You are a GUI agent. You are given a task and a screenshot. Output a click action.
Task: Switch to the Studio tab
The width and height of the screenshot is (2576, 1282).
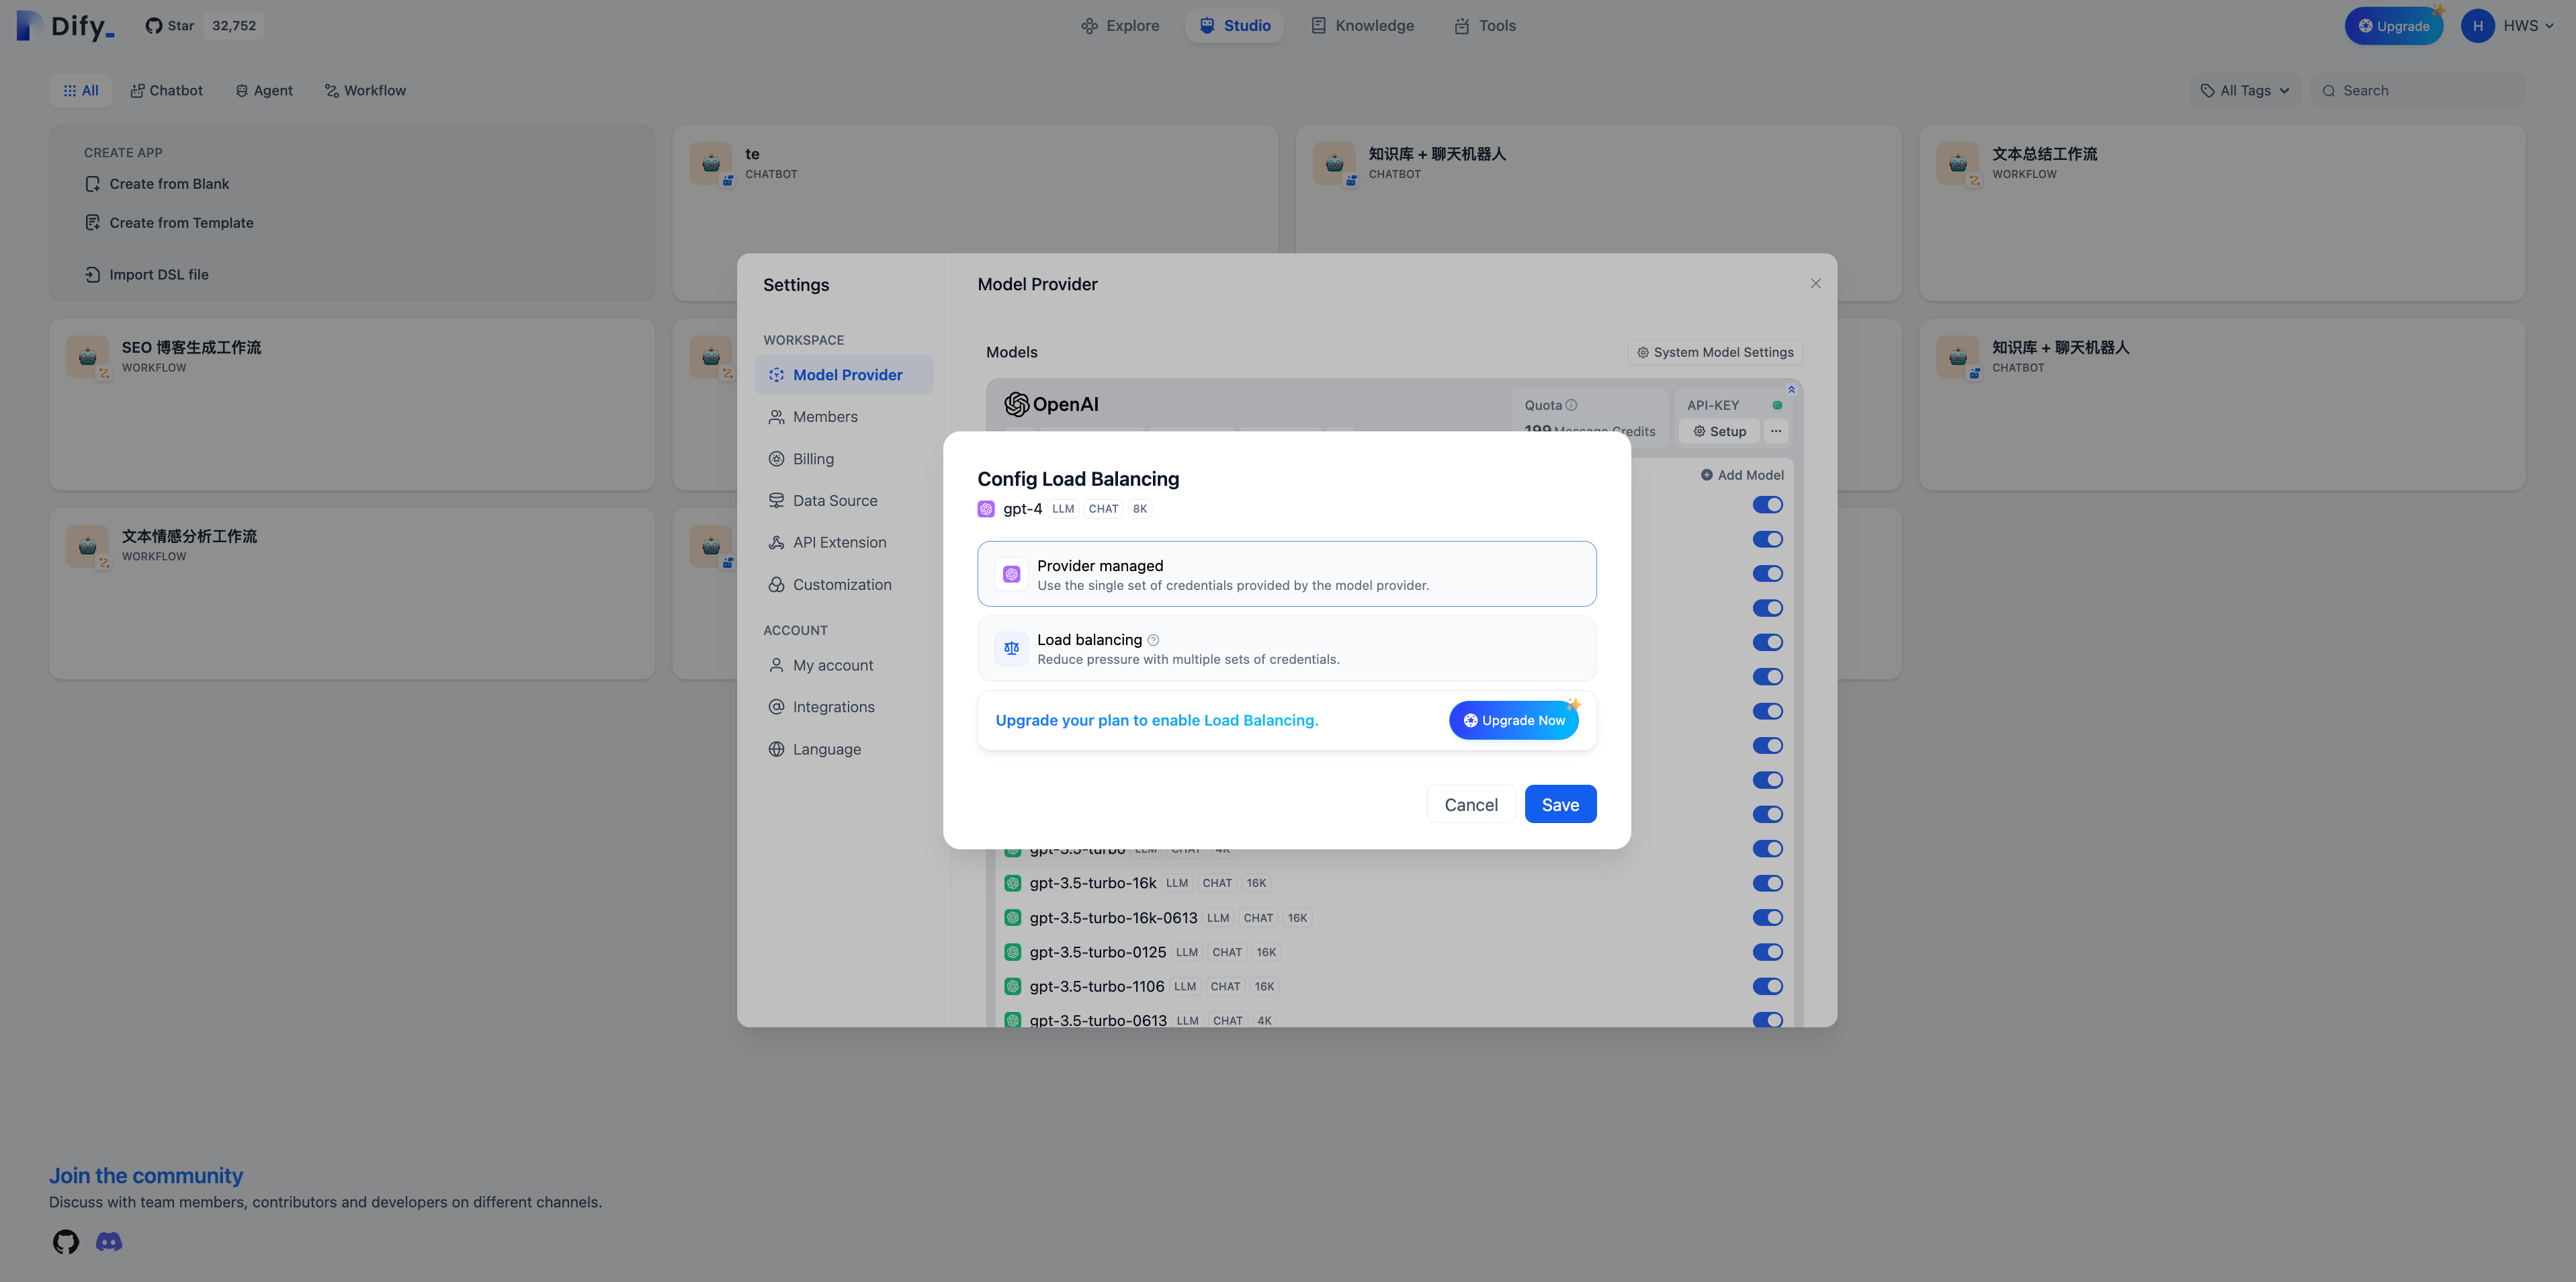[1235, 26]
